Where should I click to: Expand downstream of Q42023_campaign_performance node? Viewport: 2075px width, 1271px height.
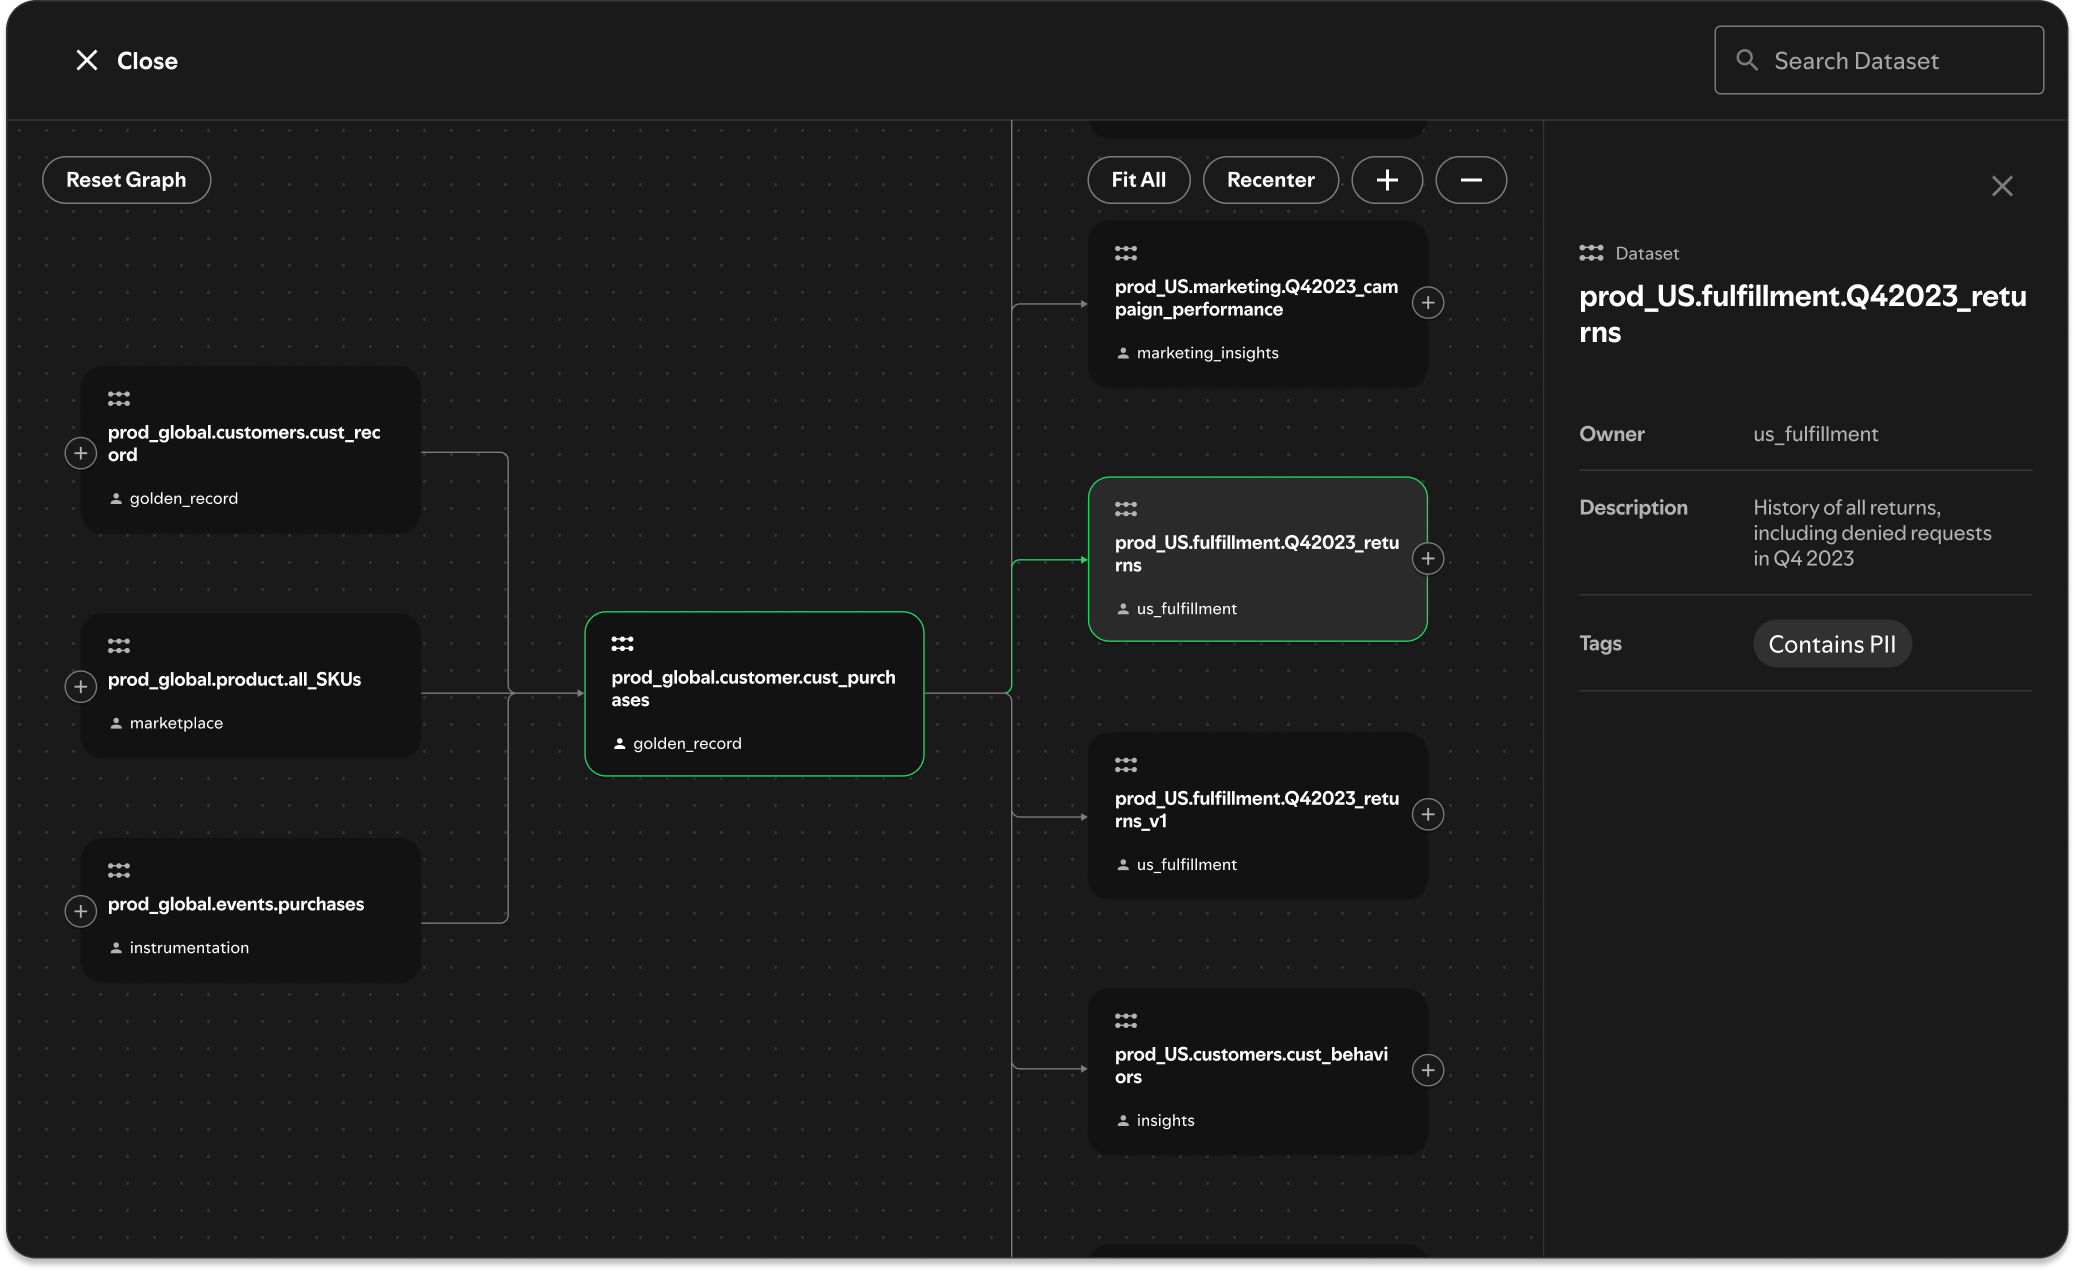[1428, 303]
